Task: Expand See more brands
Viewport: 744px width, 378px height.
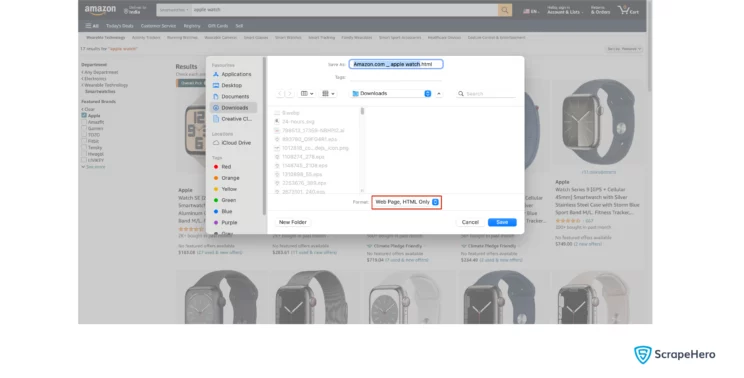Action: [x=93, y=167]
